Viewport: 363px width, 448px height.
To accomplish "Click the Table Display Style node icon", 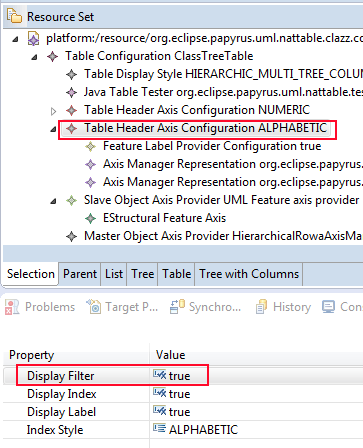I will click(x=72, y=74).
